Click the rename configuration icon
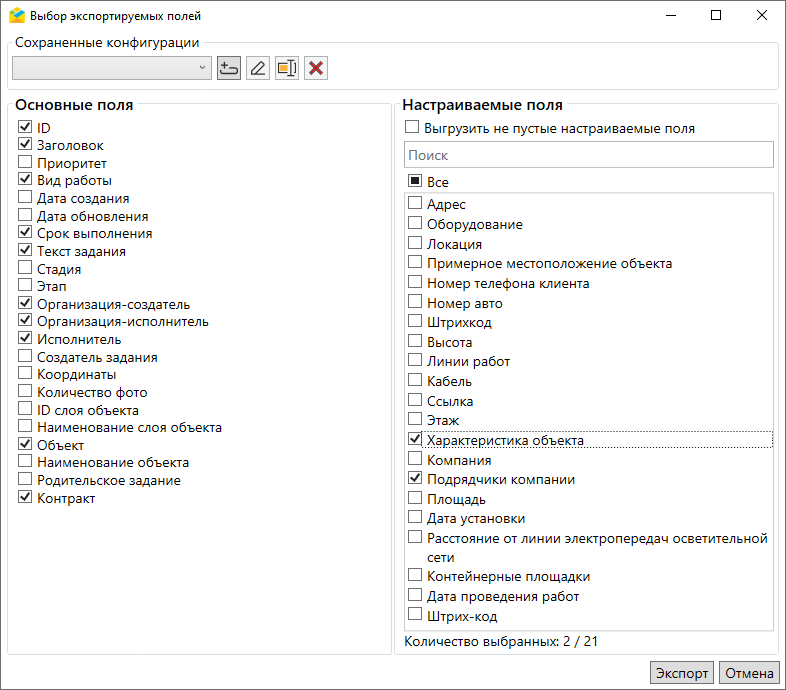This screenshot has width=786, height=690. point(287,68)
